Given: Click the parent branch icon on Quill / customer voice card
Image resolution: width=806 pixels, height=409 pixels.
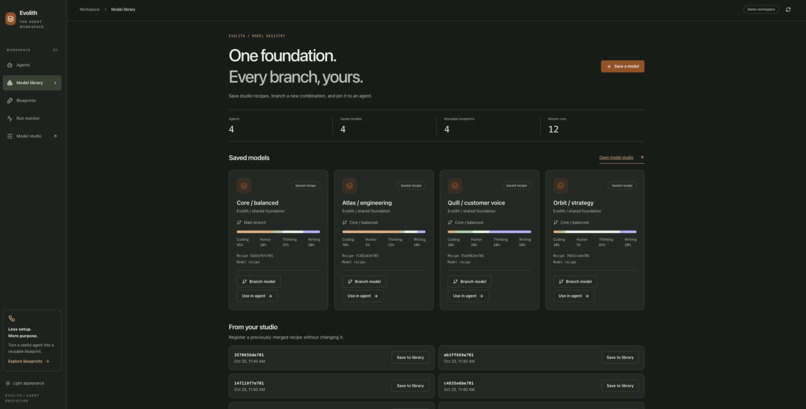Looking at the screenshot, I should [450, 222].
